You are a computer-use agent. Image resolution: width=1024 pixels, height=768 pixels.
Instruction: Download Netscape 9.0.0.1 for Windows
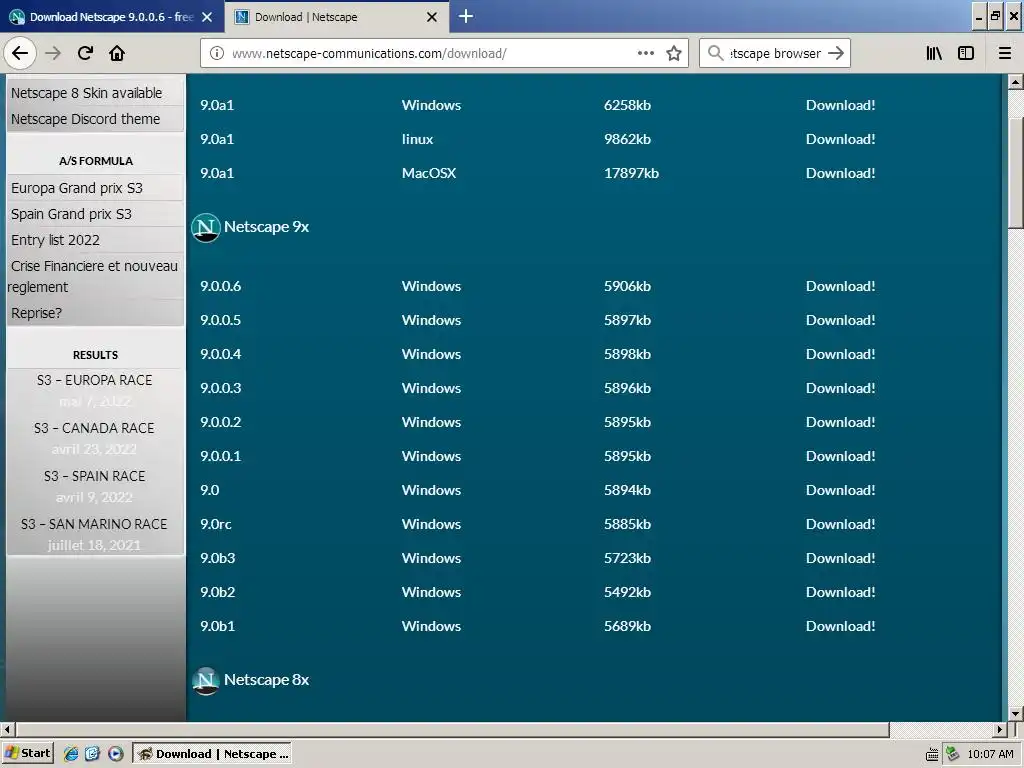tap(840, 456)
